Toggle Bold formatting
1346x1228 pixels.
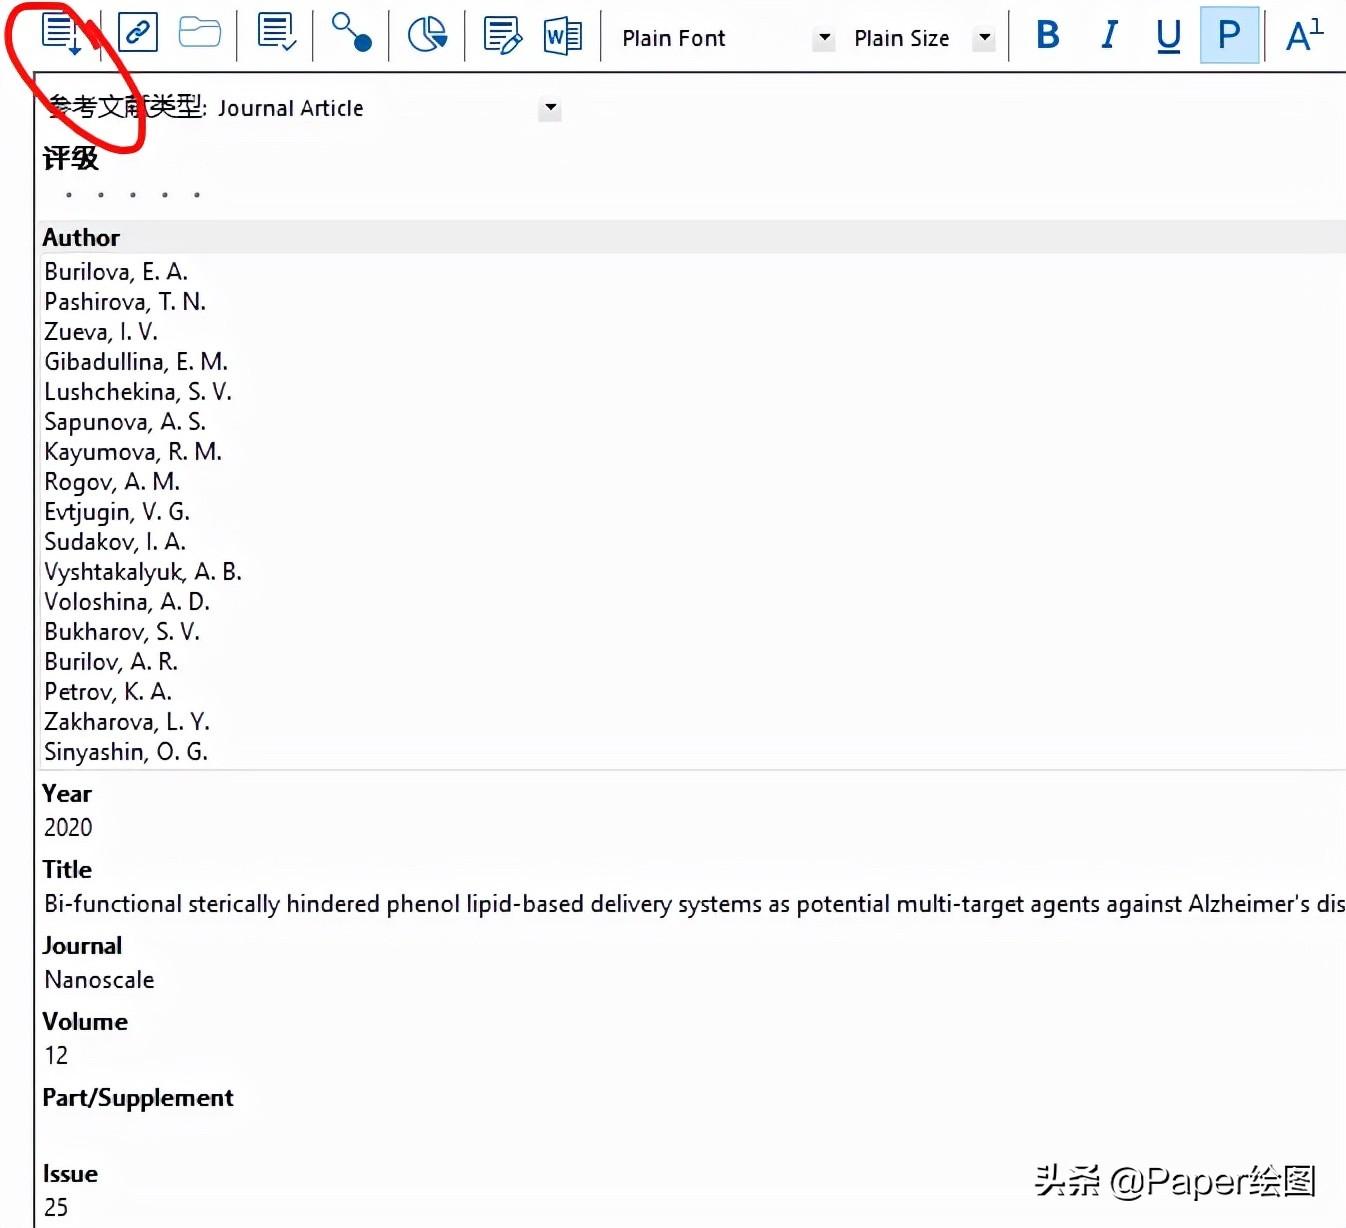tap(1048, 36)
